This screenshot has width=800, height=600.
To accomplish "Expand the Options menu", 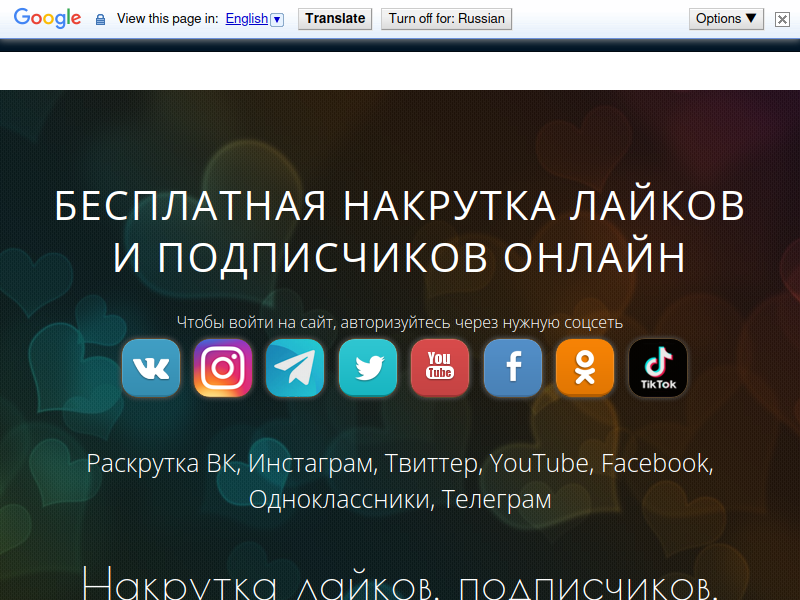I will (x=726, y=19).
